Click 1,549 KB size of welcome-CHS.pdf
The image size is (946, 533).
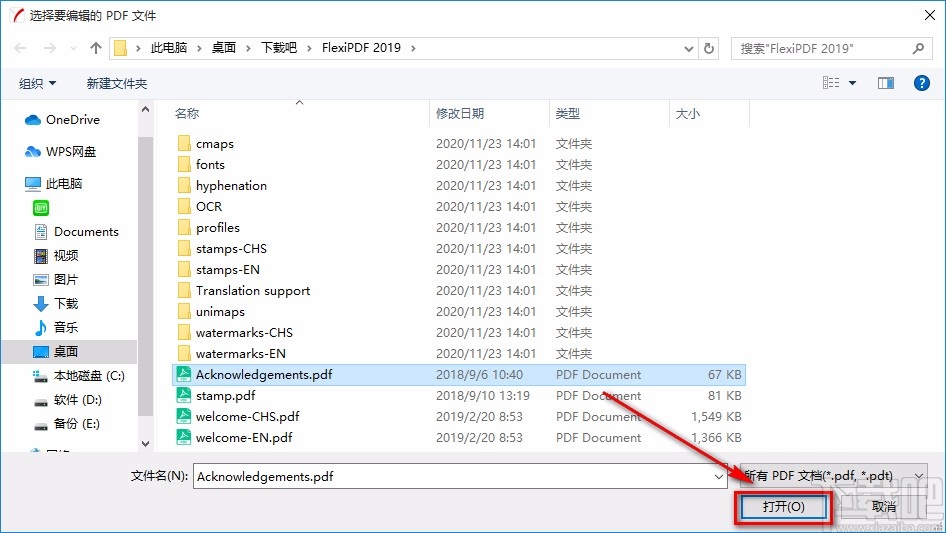pos(716,417)
